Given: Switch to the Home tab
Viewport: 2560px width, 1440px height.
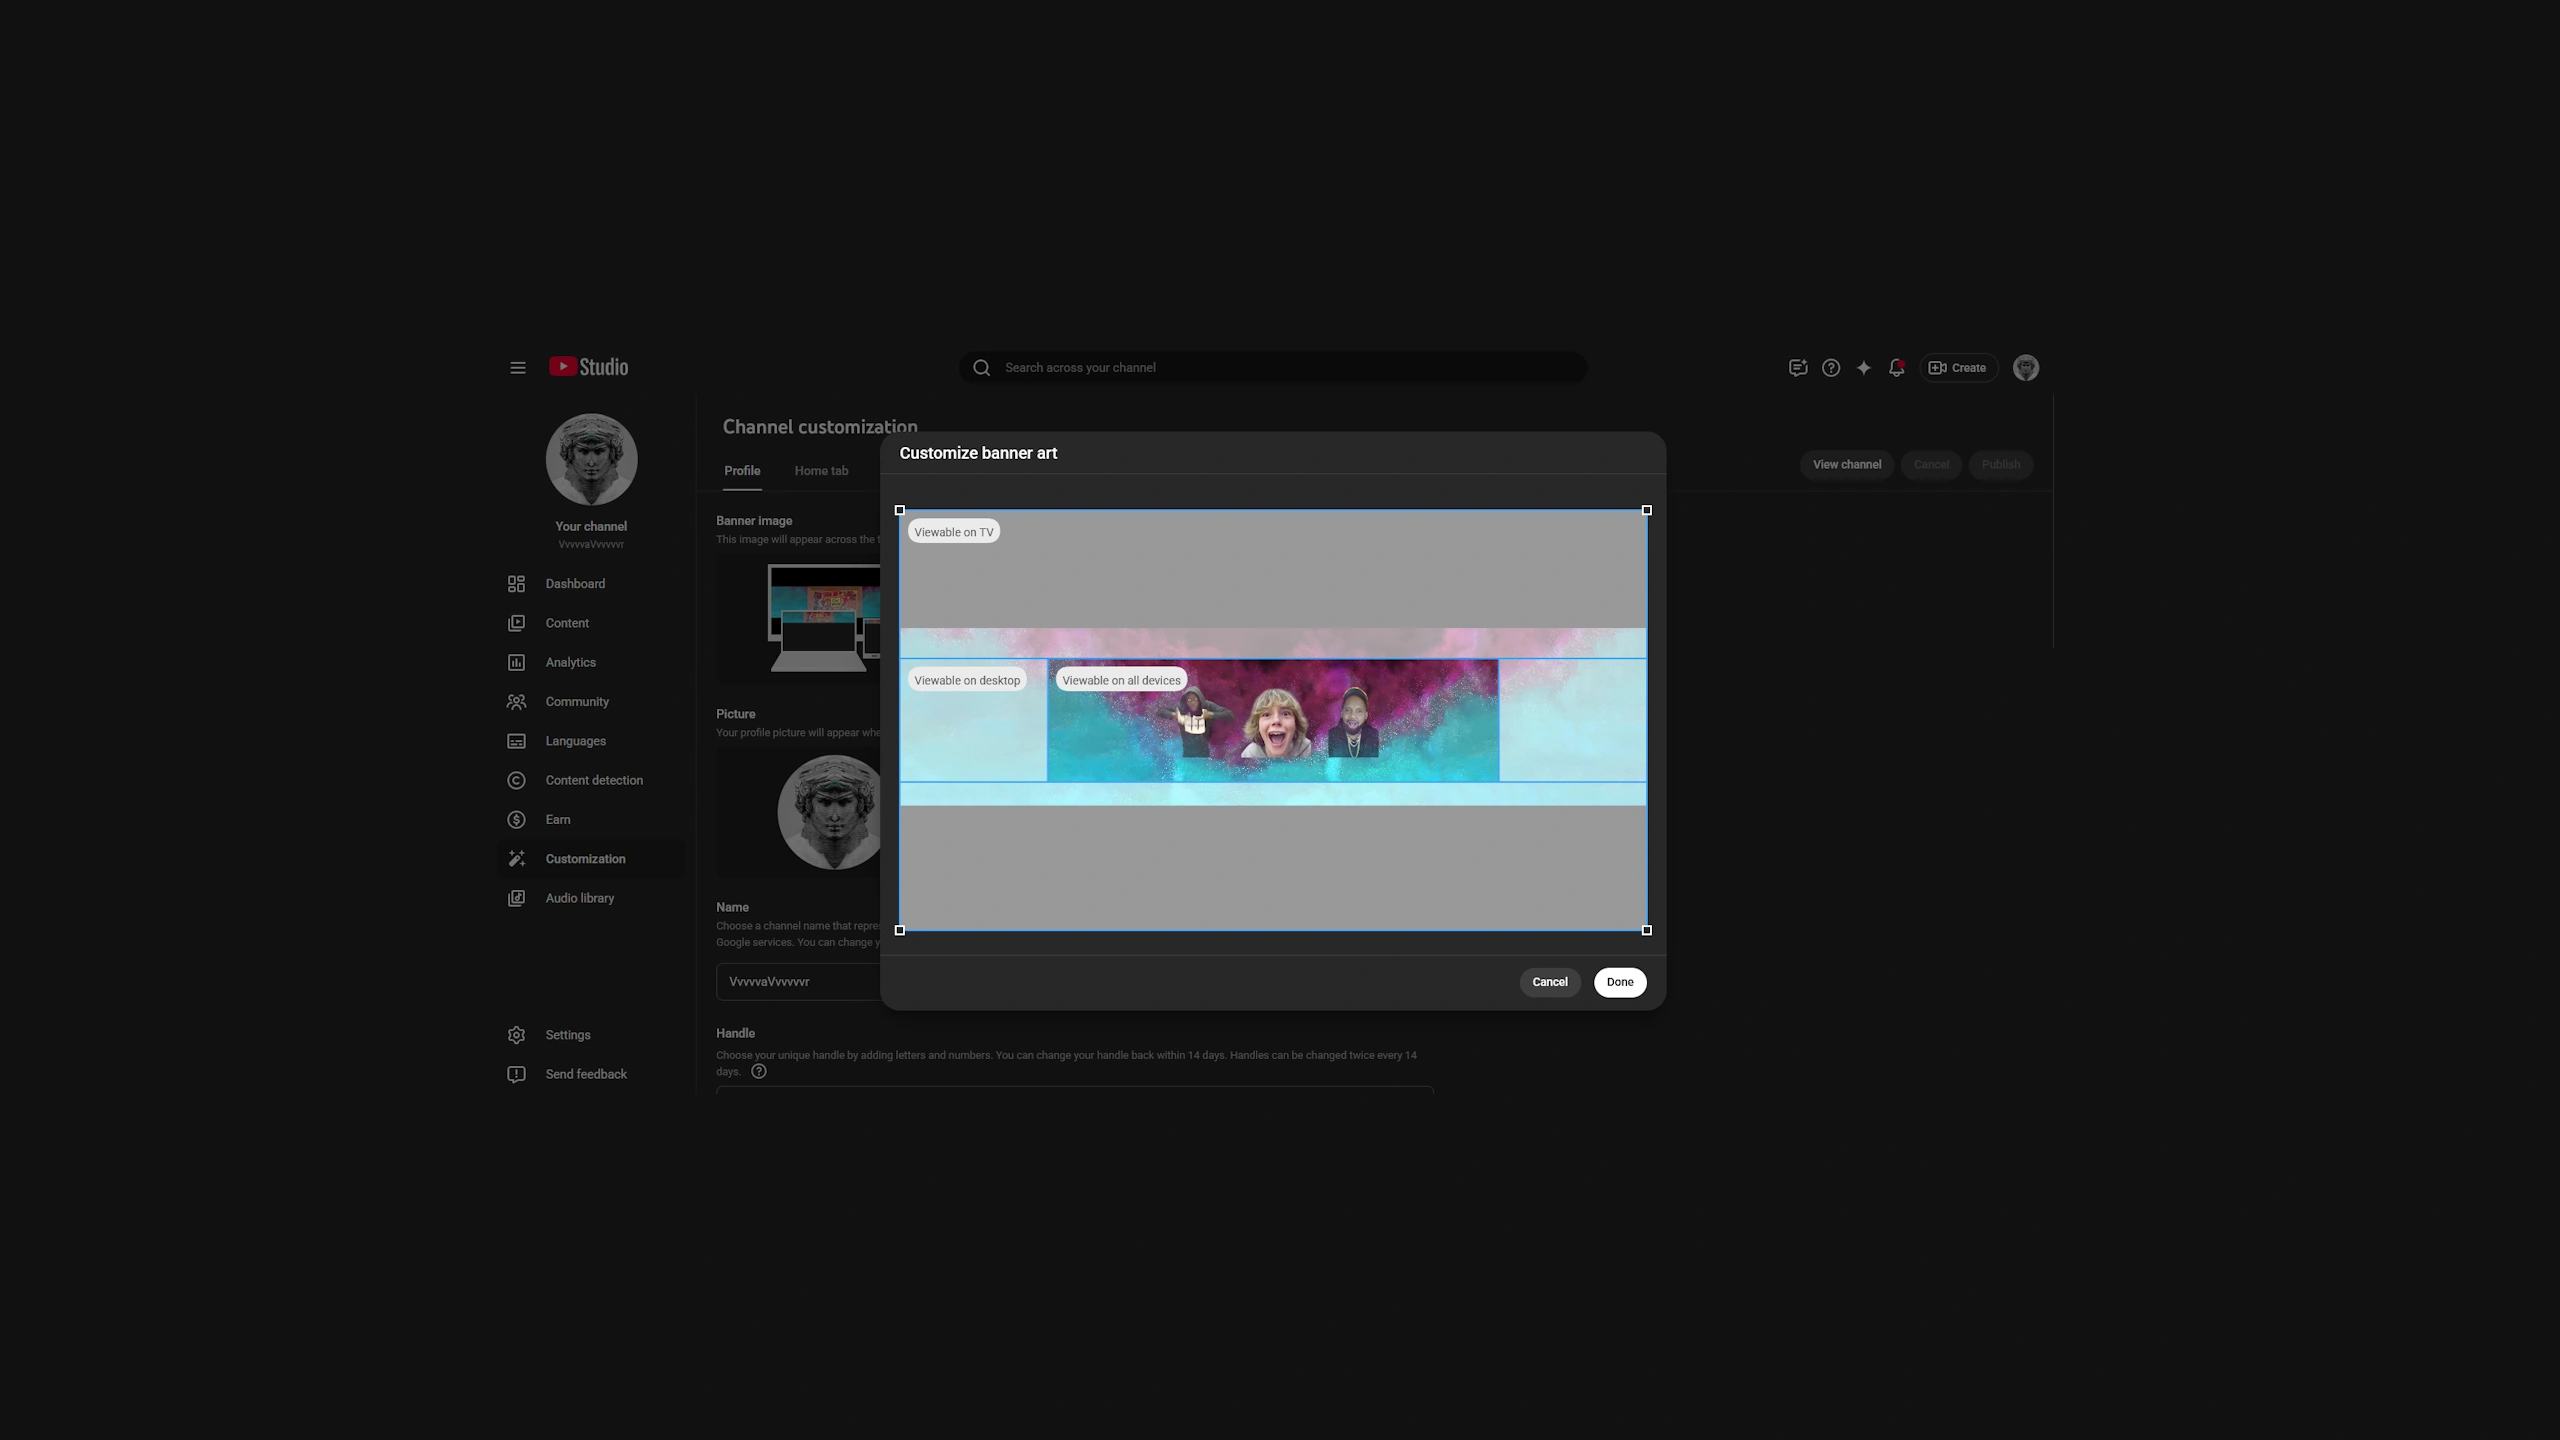Looking at the screenshot, I should pyautogui.click(x=821, y=471).
